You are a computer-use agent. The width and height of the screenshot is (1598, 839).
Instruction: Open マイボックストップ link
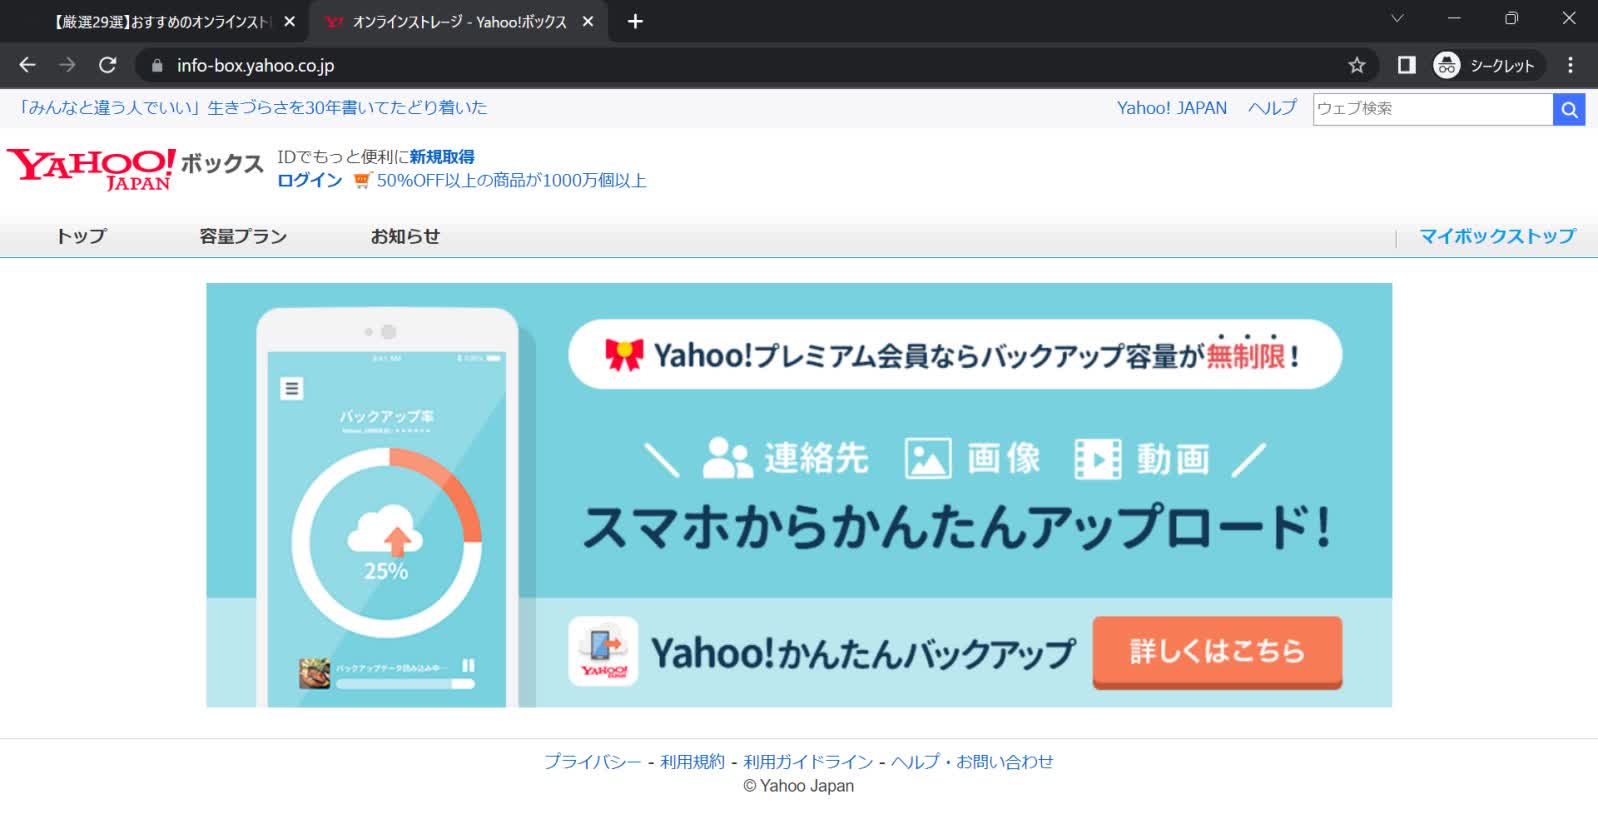pyautogui.click(x=1497, y=236)
